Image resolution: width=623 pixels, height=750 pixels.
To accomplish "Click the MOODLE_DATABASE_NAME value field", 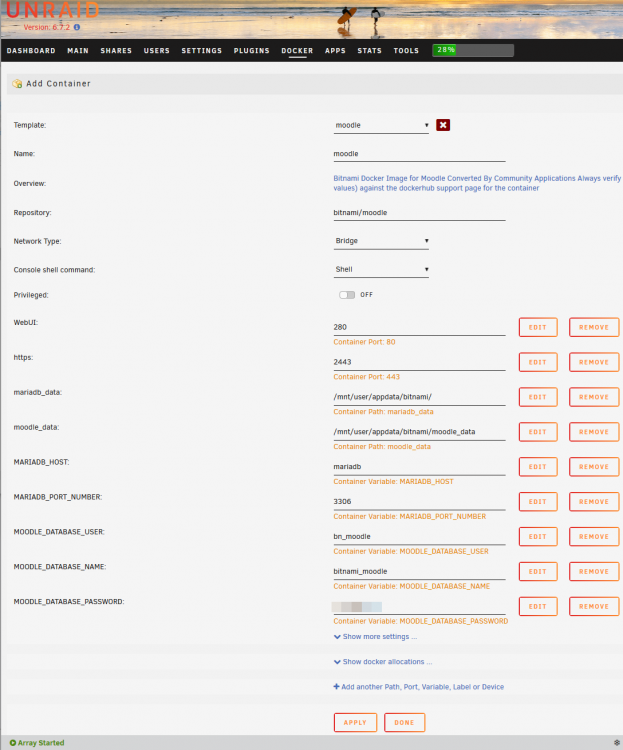I will [419, 572].
